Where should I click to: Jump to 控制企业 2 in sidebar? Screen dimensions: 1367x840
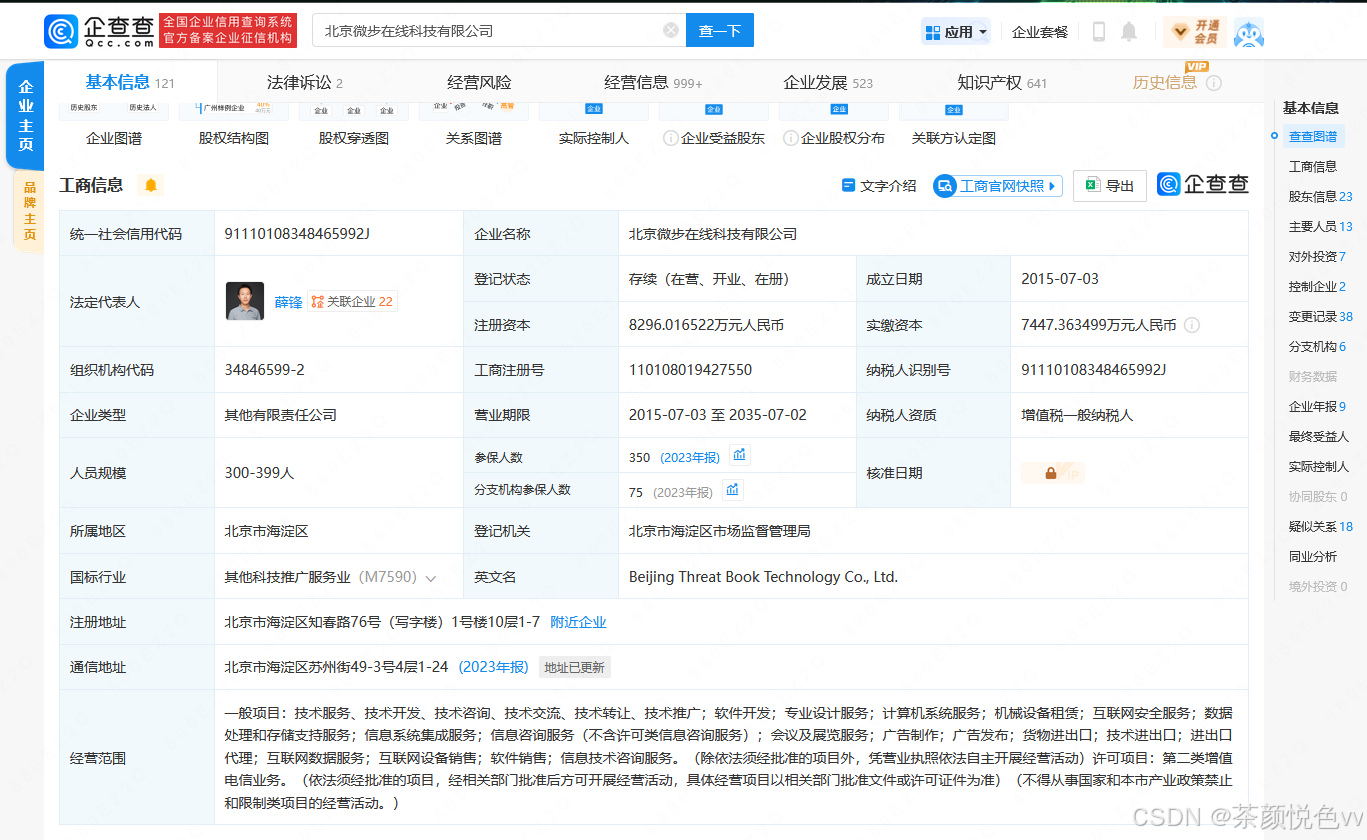coord(1318,287)
